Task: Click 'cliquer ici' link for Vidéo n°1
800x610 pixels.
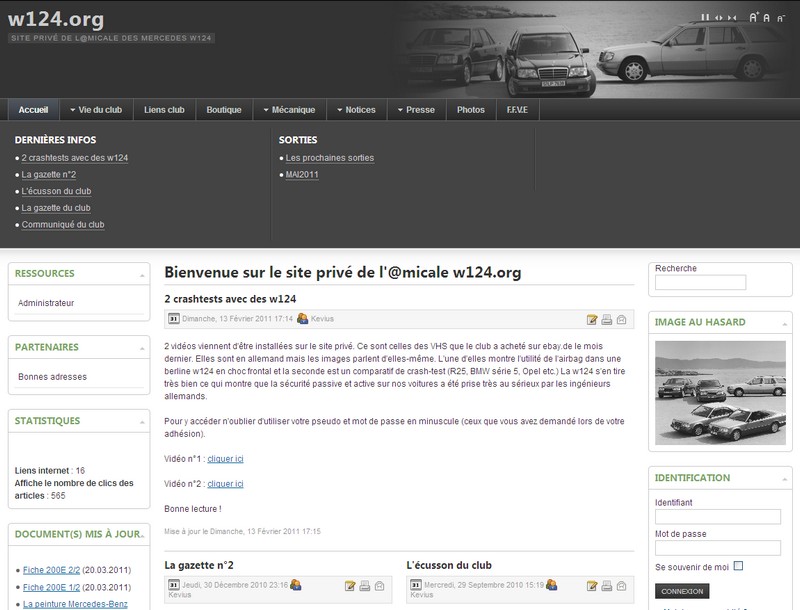Action: (226, 459)
